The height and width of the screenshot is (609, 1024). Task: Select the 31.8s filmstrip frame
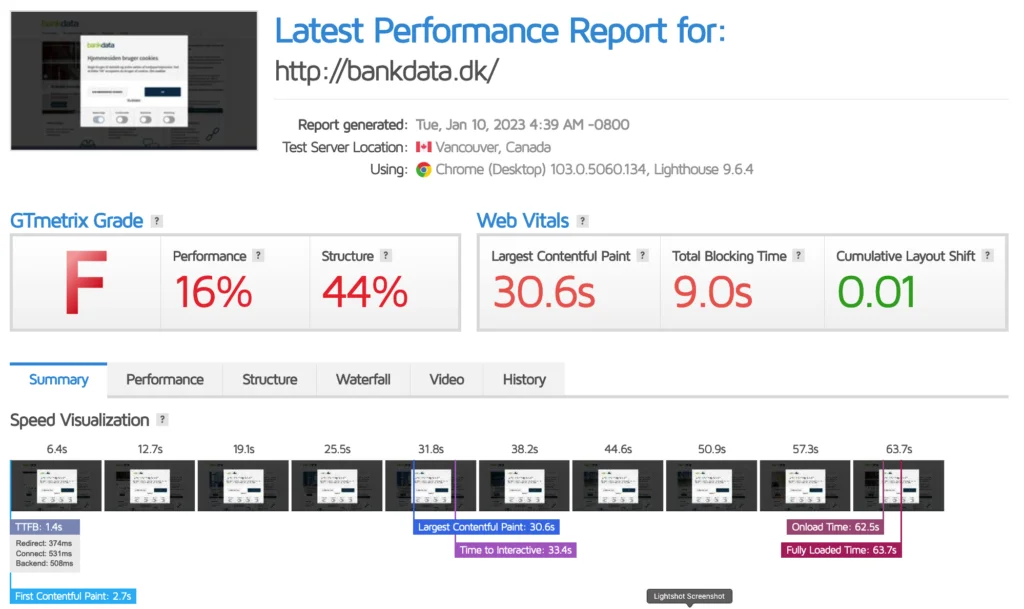pos(430,485)
